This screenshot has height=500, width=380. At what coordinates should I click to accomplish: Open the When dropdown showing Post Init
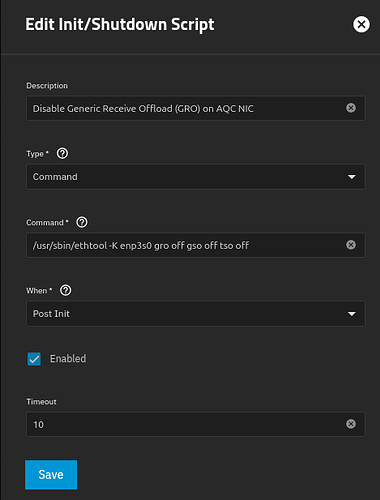[x=196, y=314]
